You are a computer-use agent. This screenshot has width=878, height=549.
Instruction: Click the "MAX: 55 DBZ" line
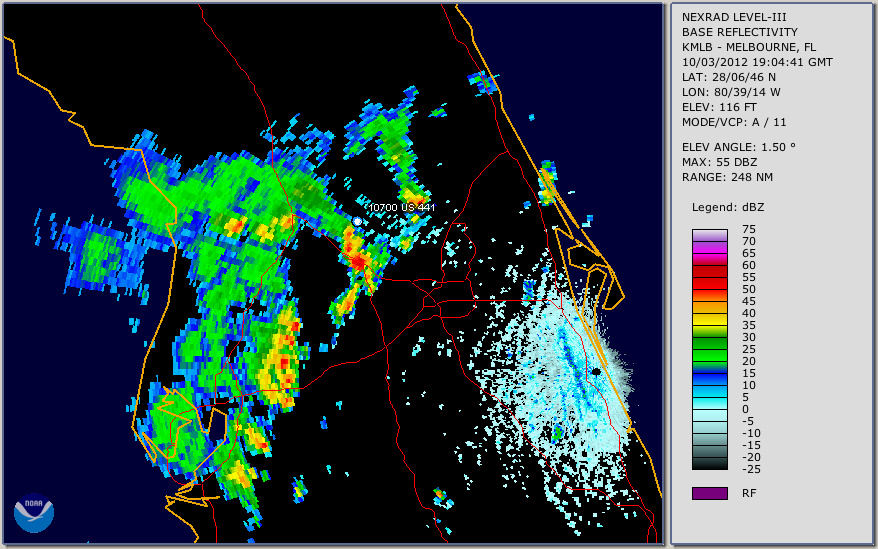(719, 162)
